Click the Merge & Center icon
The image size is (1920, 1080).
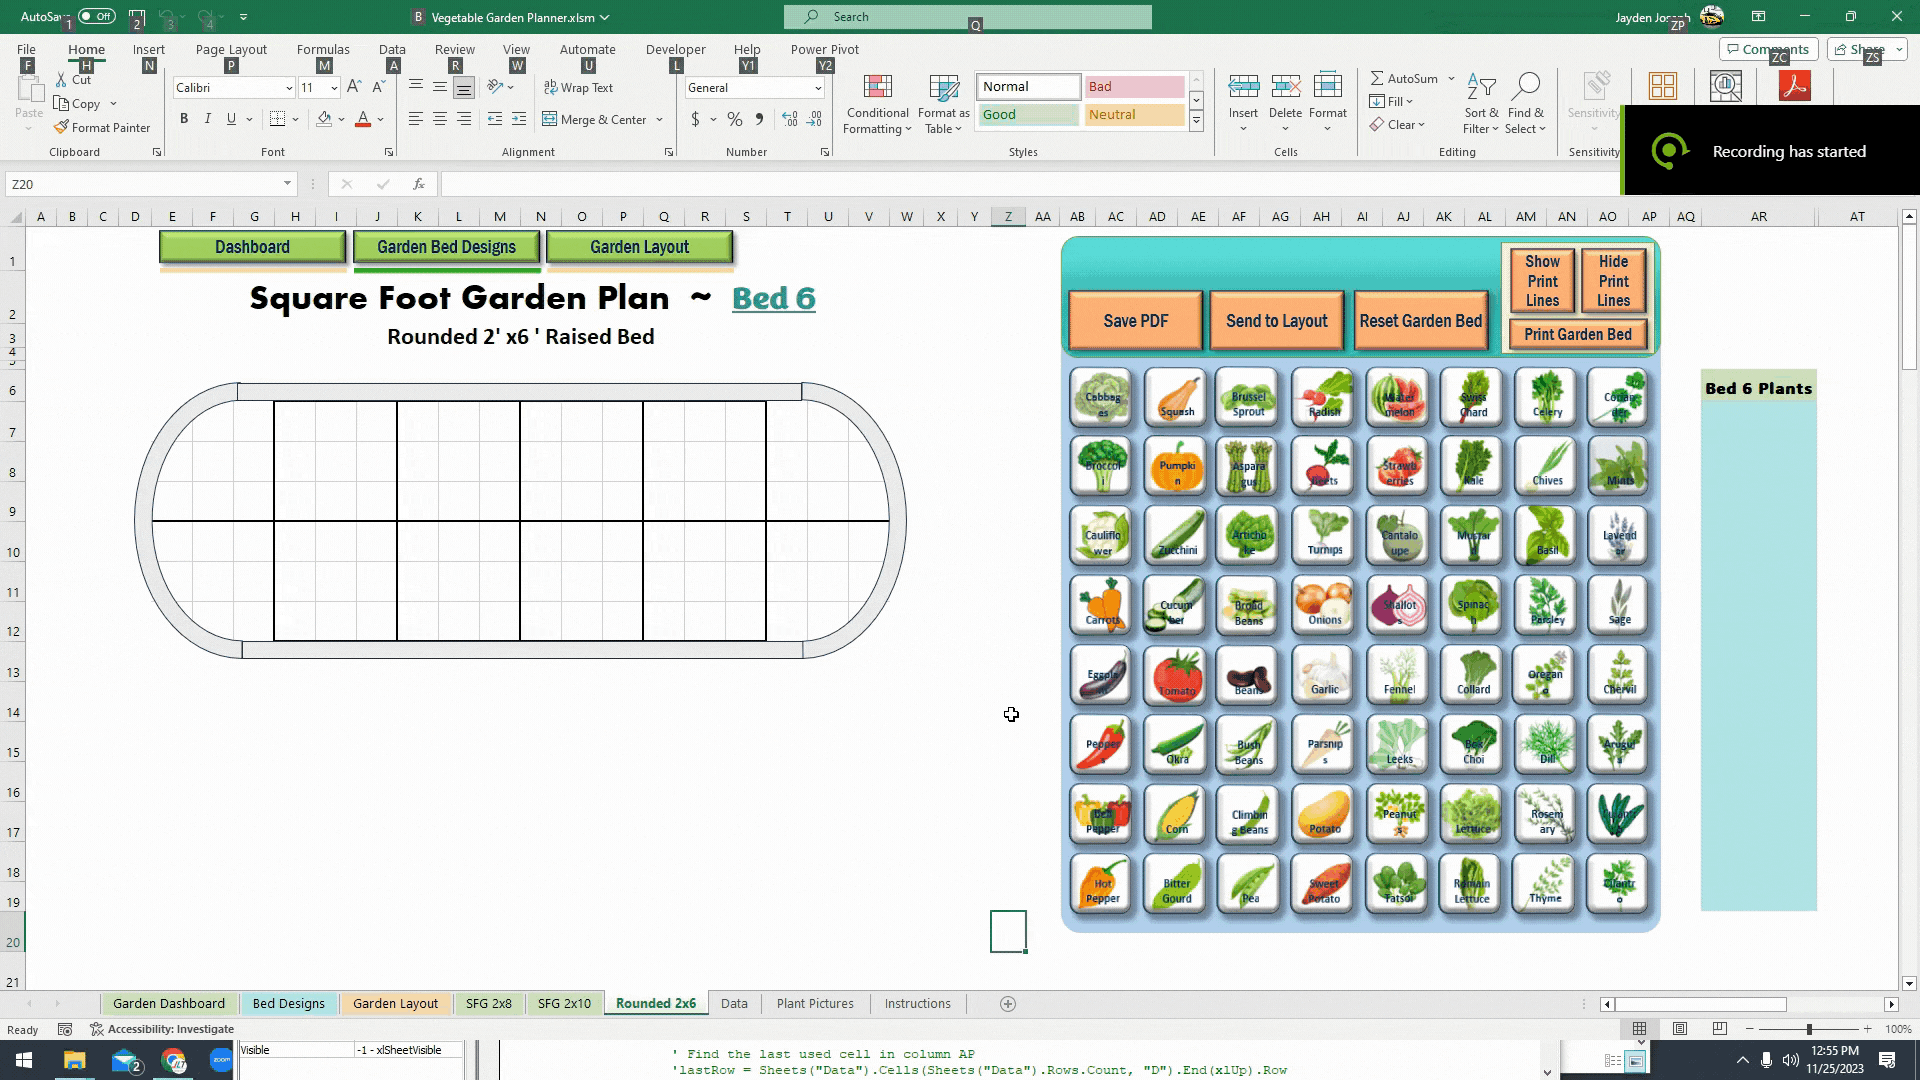point(550,119)
